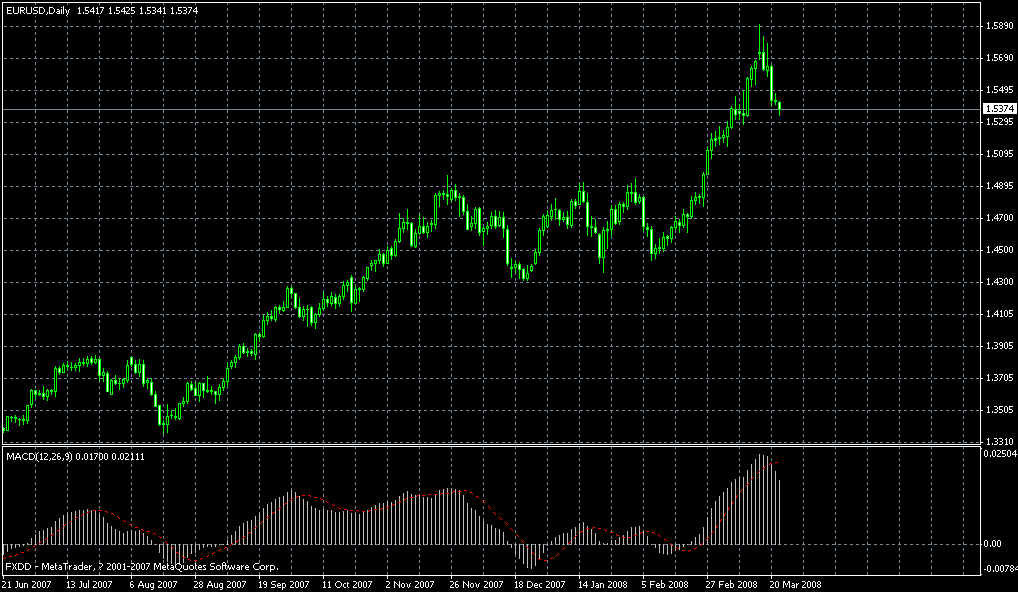Select the 0.02504 MACD scale value
This screenshot has height=592, width=1018.
pyautogui.click(x=998, y=455)
